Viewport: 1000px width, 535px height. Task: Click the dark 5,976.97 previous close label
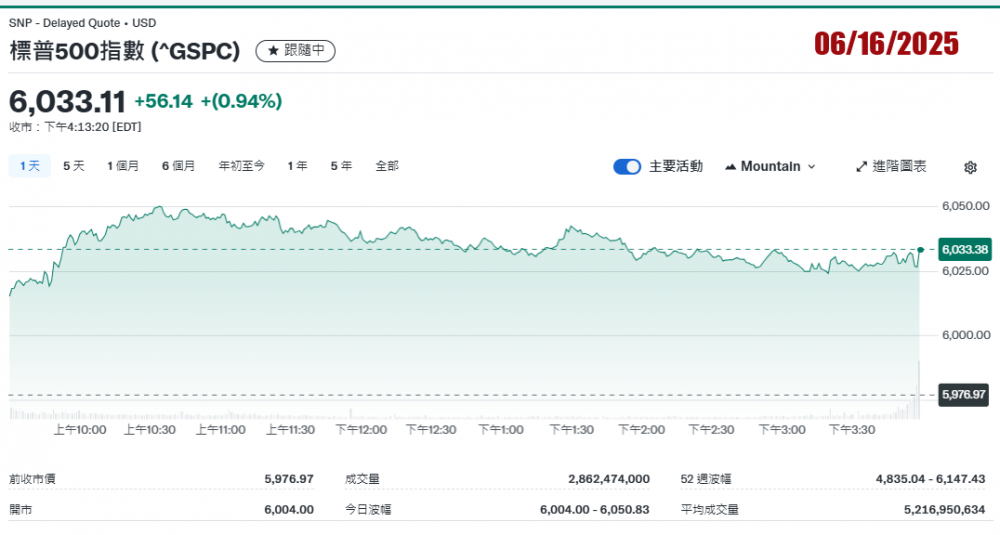pos(964,395)
